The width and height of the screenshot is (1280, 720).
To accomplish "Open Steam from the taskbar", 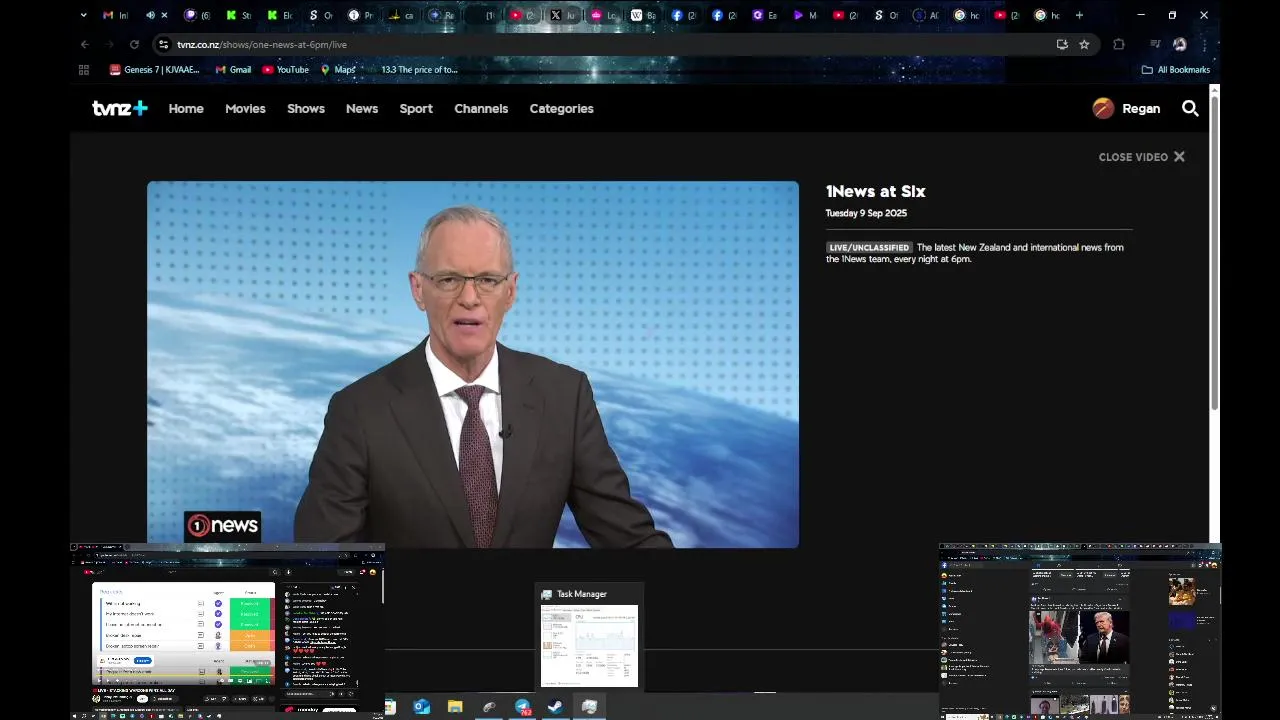I will coord(555,707).
